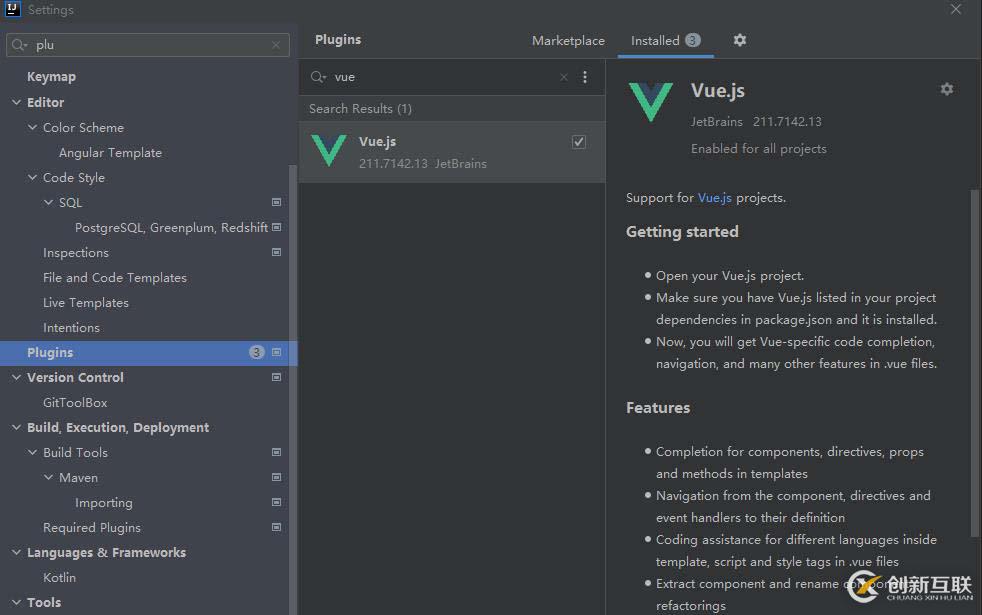Disable the Vue.js plugin checkbox
Screen dimensions: 982x615
click(579, 142)
